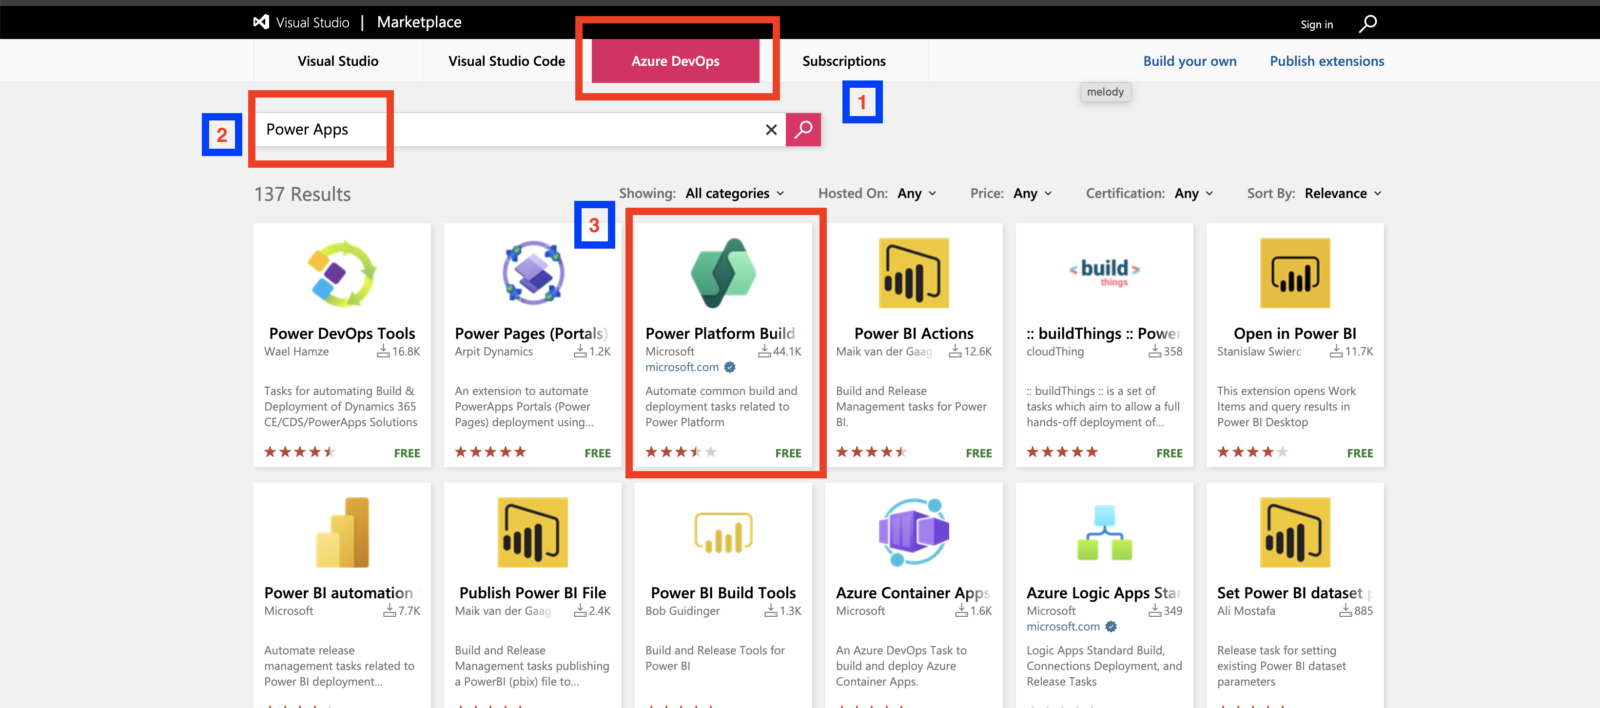This screenshot has width=1600, height=708.
Task: Click the buildThings extension logo
Action: [1105, 272]
